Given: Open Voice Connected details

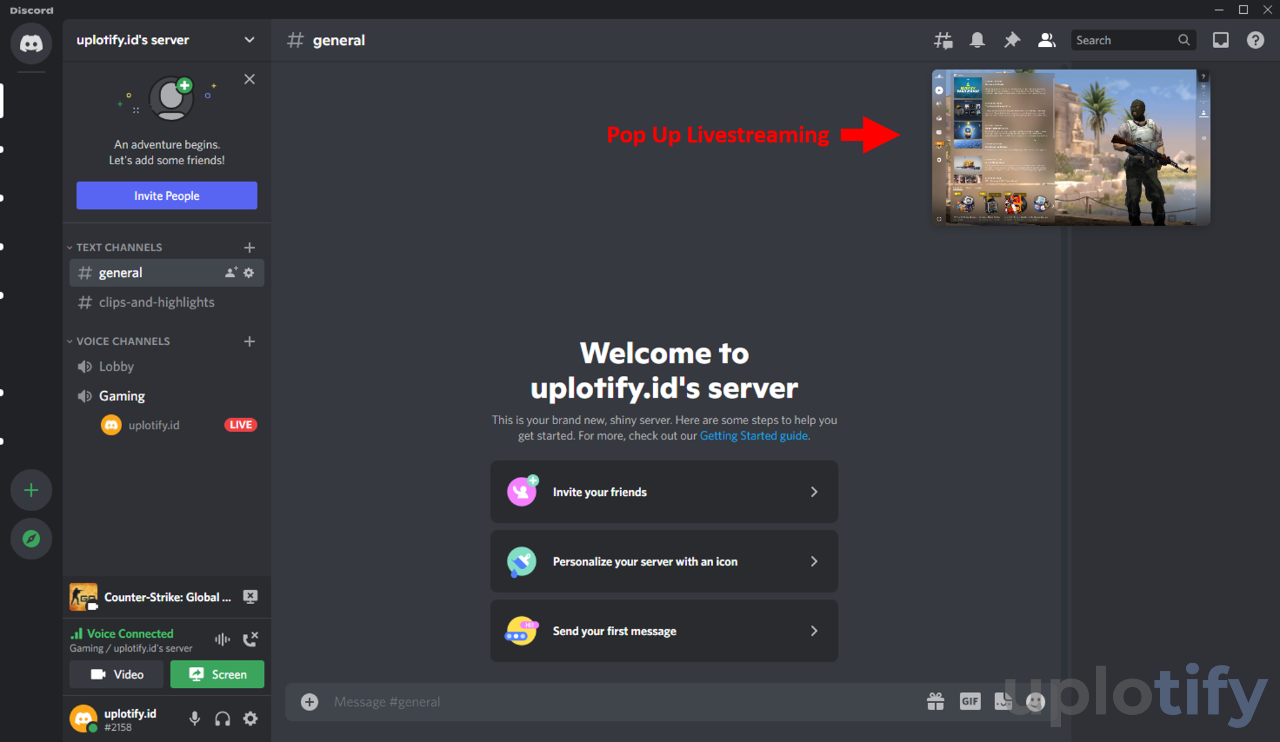Looking at the screenshot, I should [x=130, y=634].
